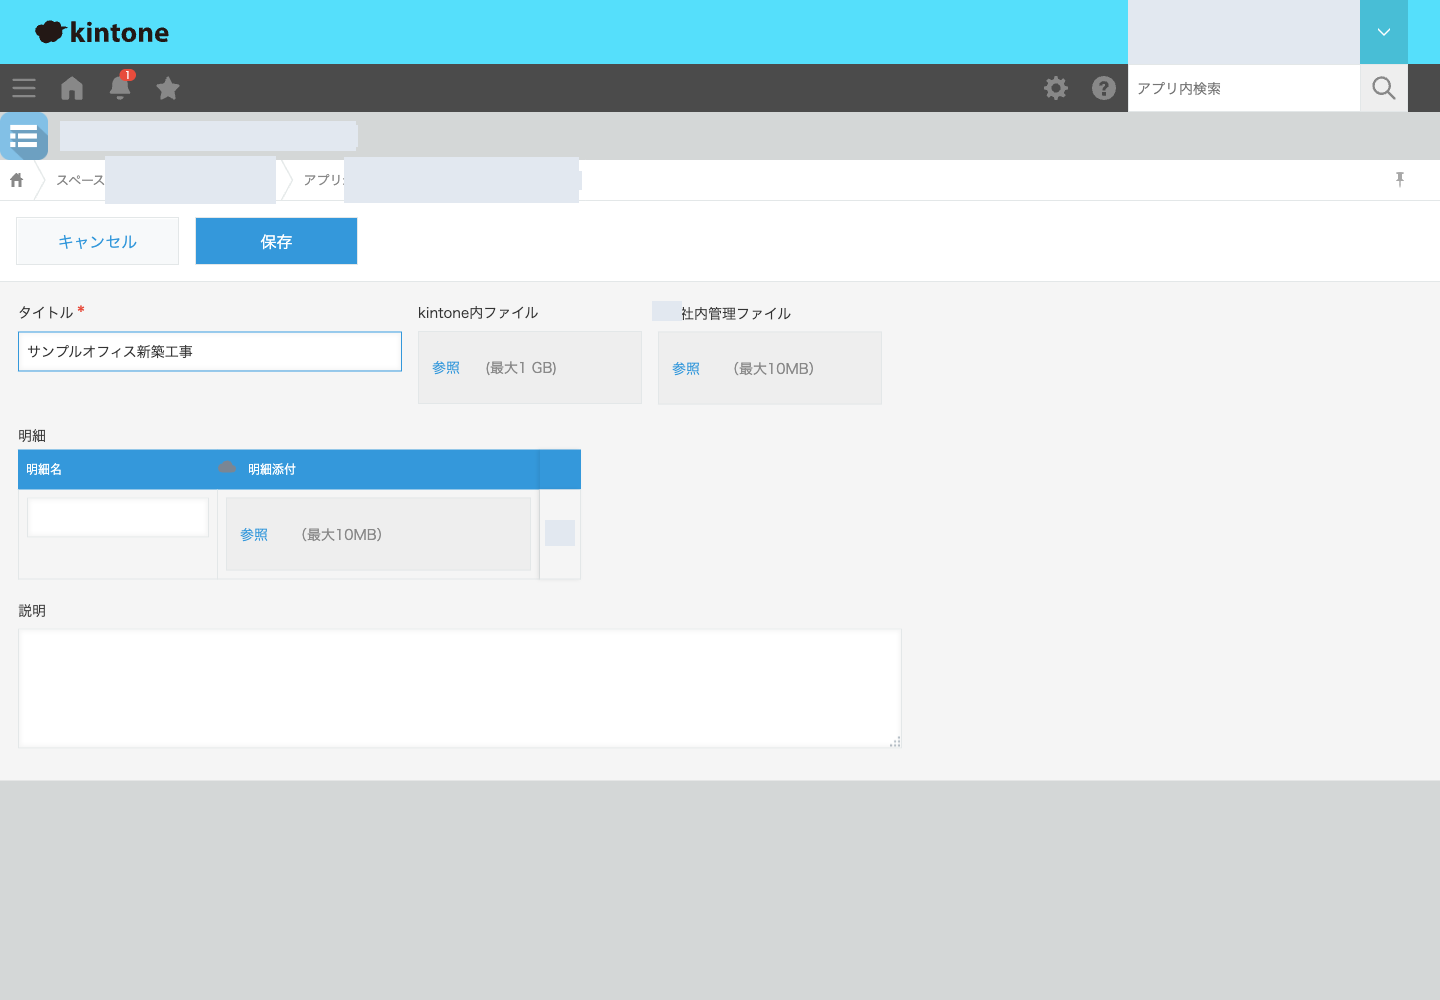Viewport: 1440px width, 1000px height.
Task: Click the キャンセル button
Action: [97, 241]
